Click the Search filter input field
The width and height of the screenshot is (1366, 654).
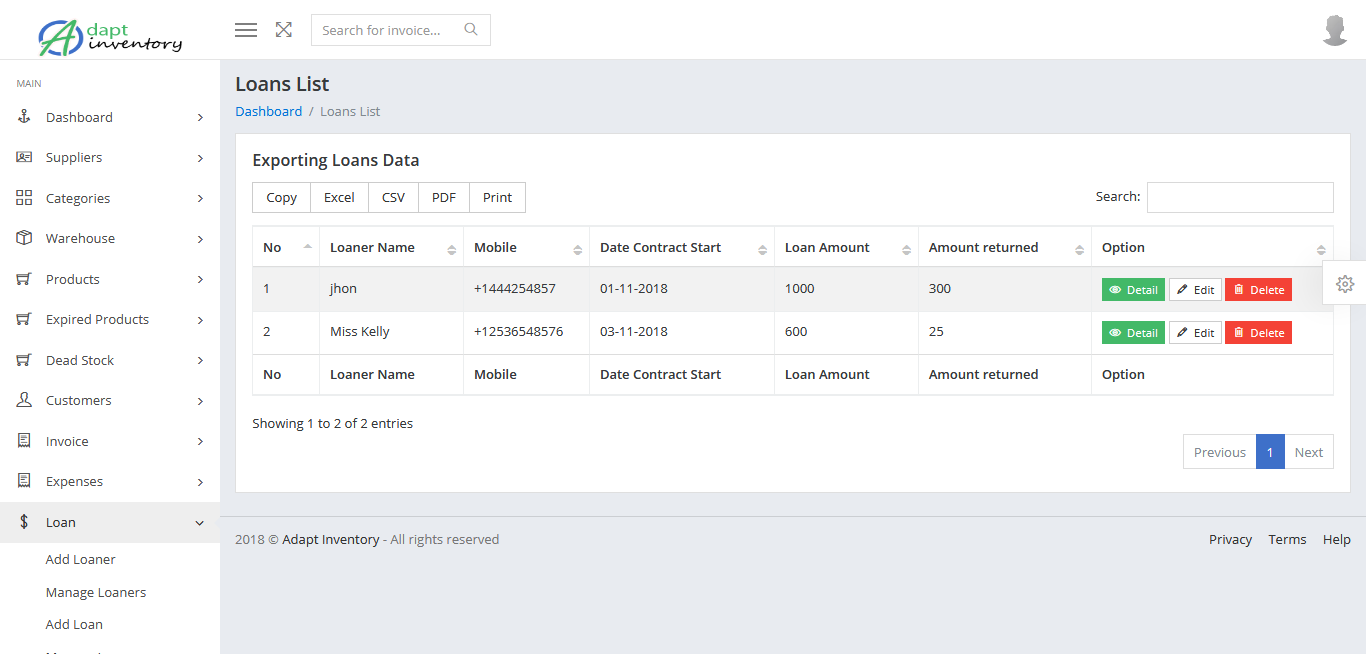1240,197
